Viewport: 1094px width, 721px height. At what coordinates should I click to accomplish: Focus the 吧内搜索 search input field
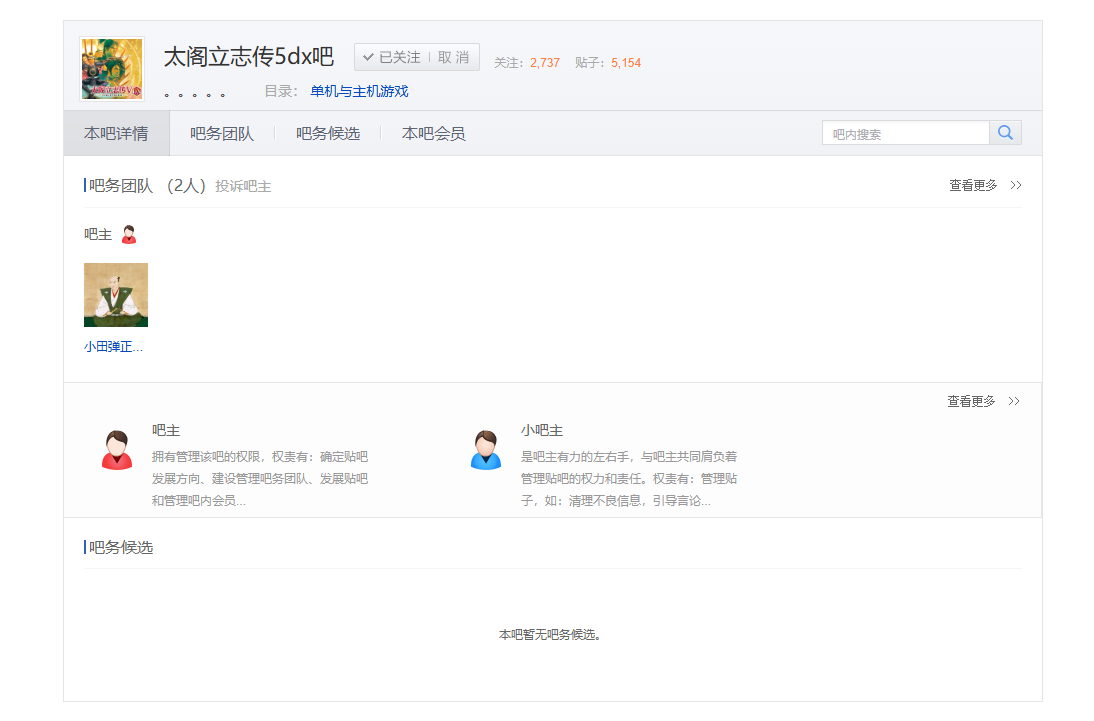click(x=906, y=133)
